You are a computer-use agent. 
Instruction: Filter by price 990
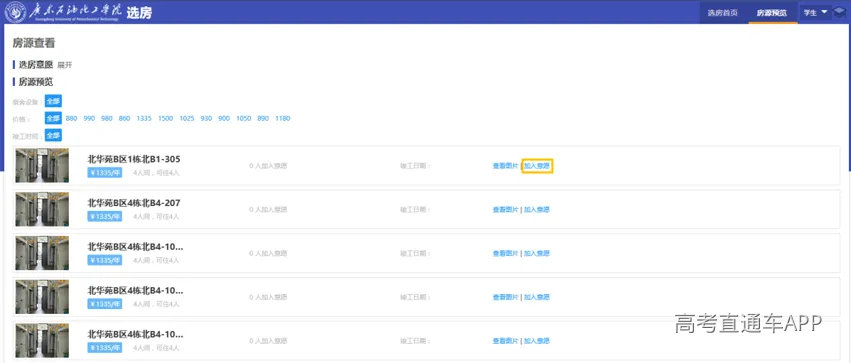pos(89,118)
